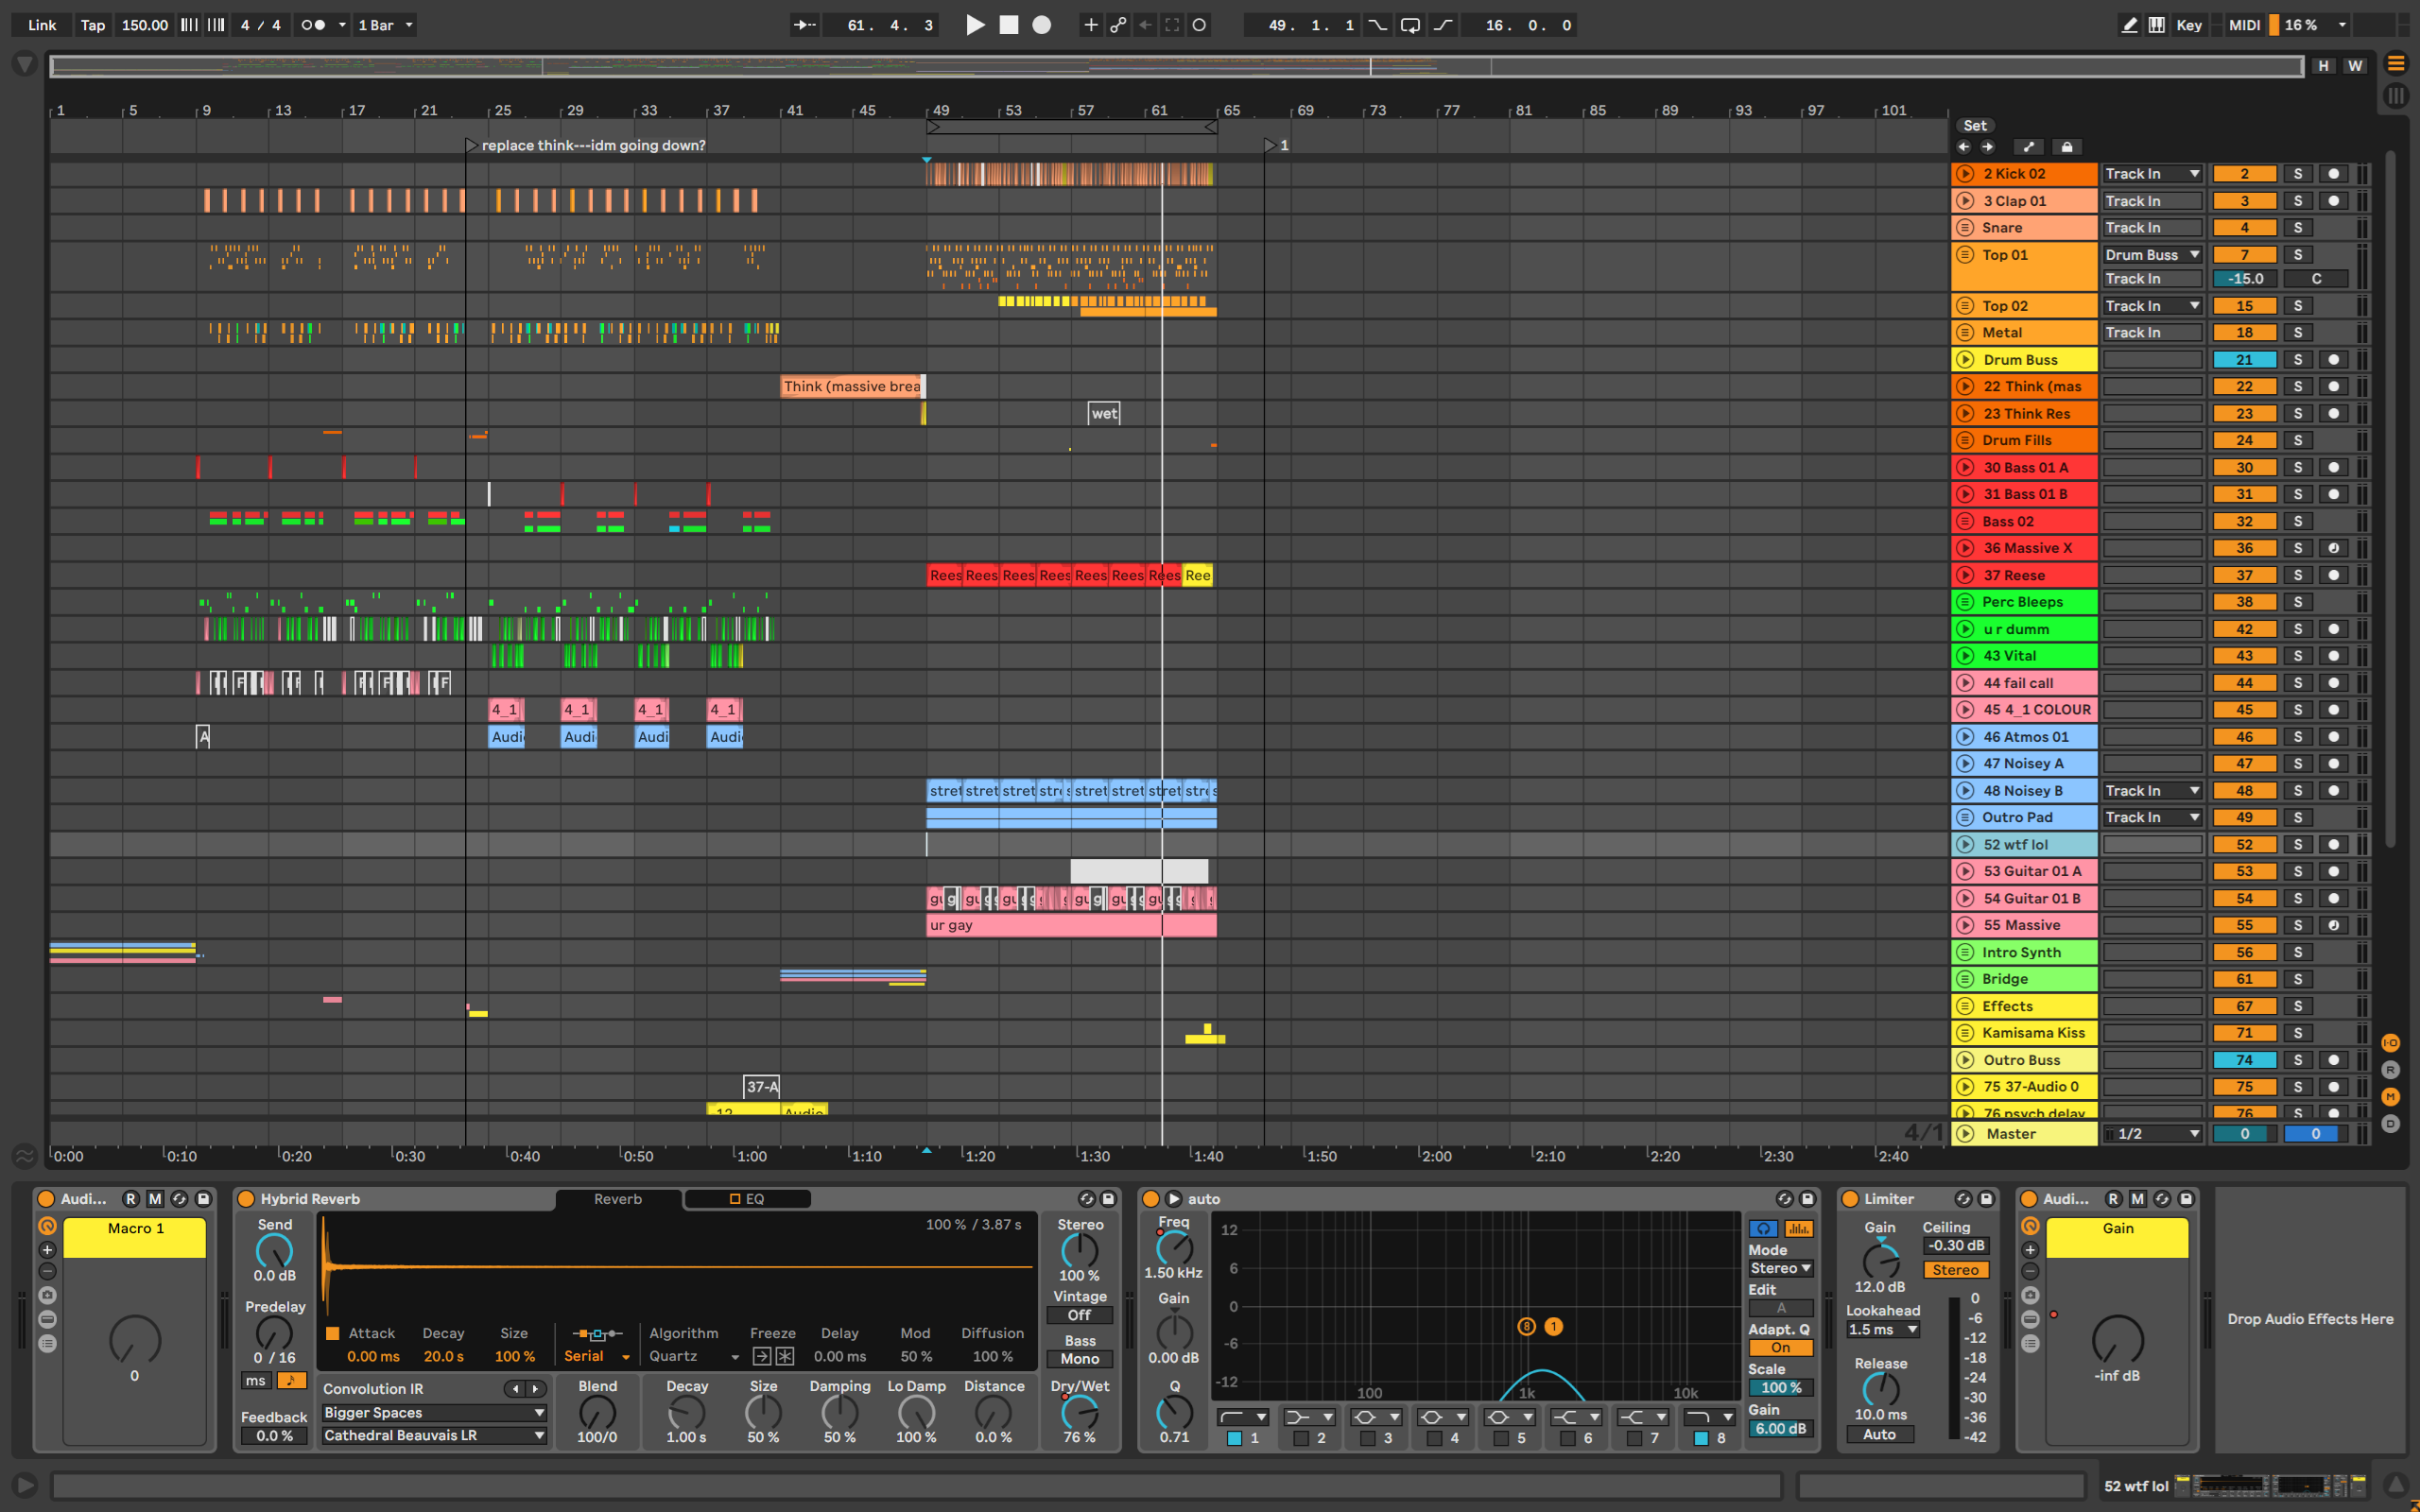Activate the Punch-Out switch icon

pyautogui.click(x=1443, y=25)
